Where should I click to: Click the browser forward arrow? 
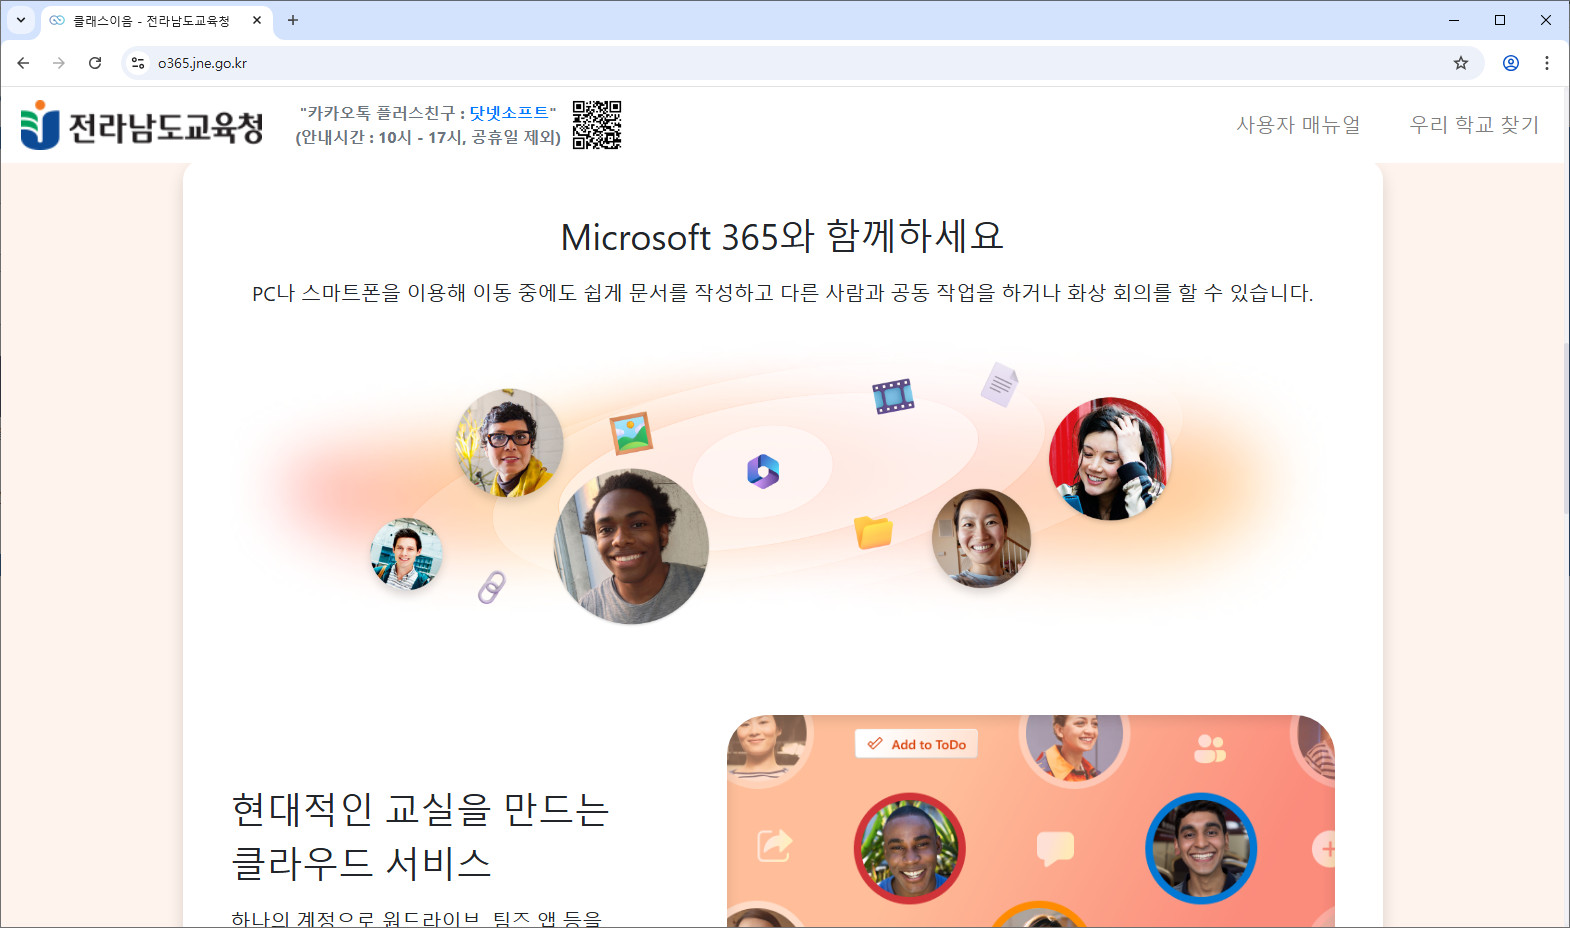click(59, 63)
